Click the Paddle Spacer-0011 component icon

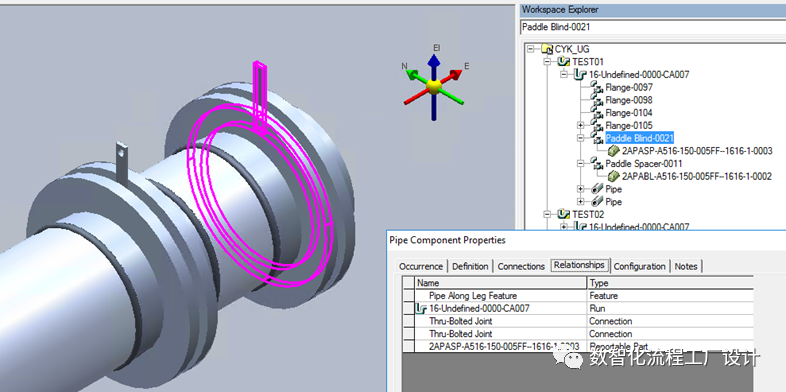click(x=597, y=163)
